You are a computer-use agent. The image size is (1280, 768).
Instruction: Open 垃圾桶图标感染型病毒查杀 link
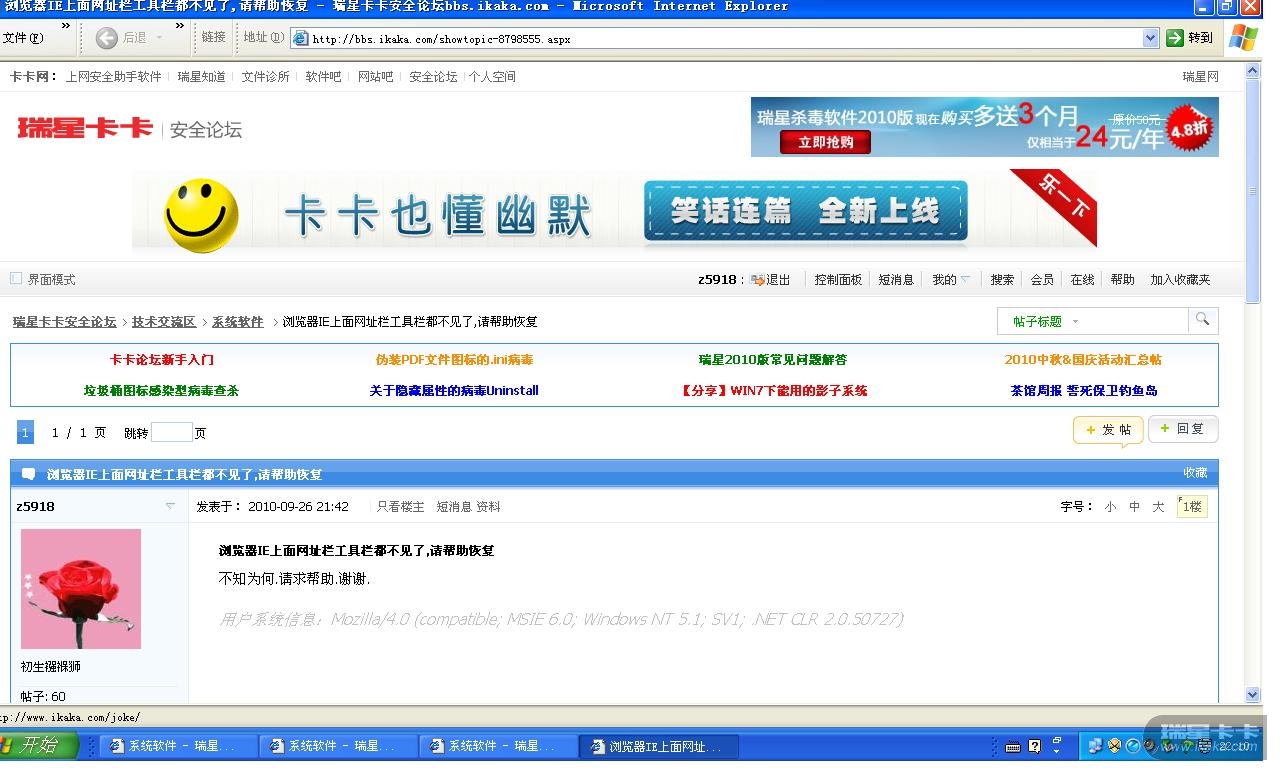click(x=162, y=391)
